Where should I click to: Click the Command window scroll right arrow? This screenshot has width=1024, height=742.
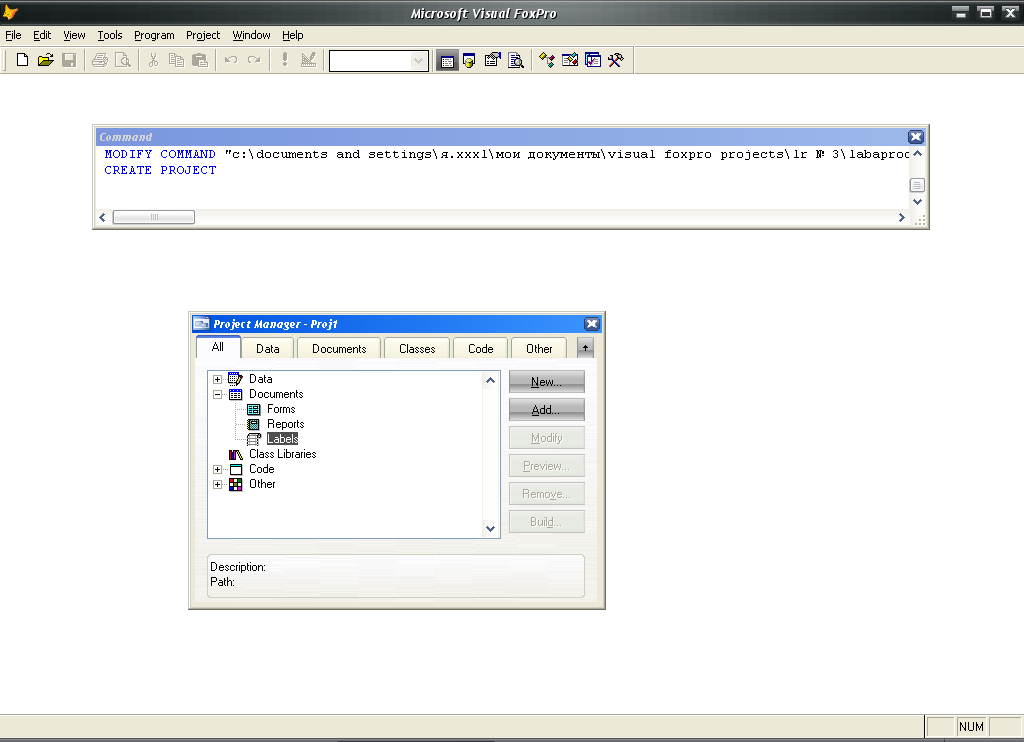pos(902,217)
